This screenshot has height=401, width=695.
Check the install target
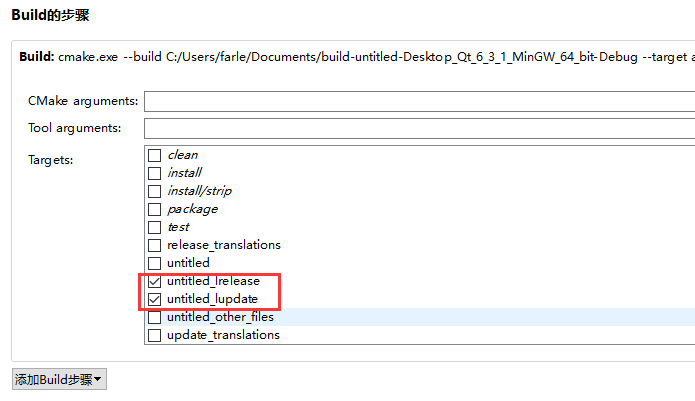click(x=154, y=173)
